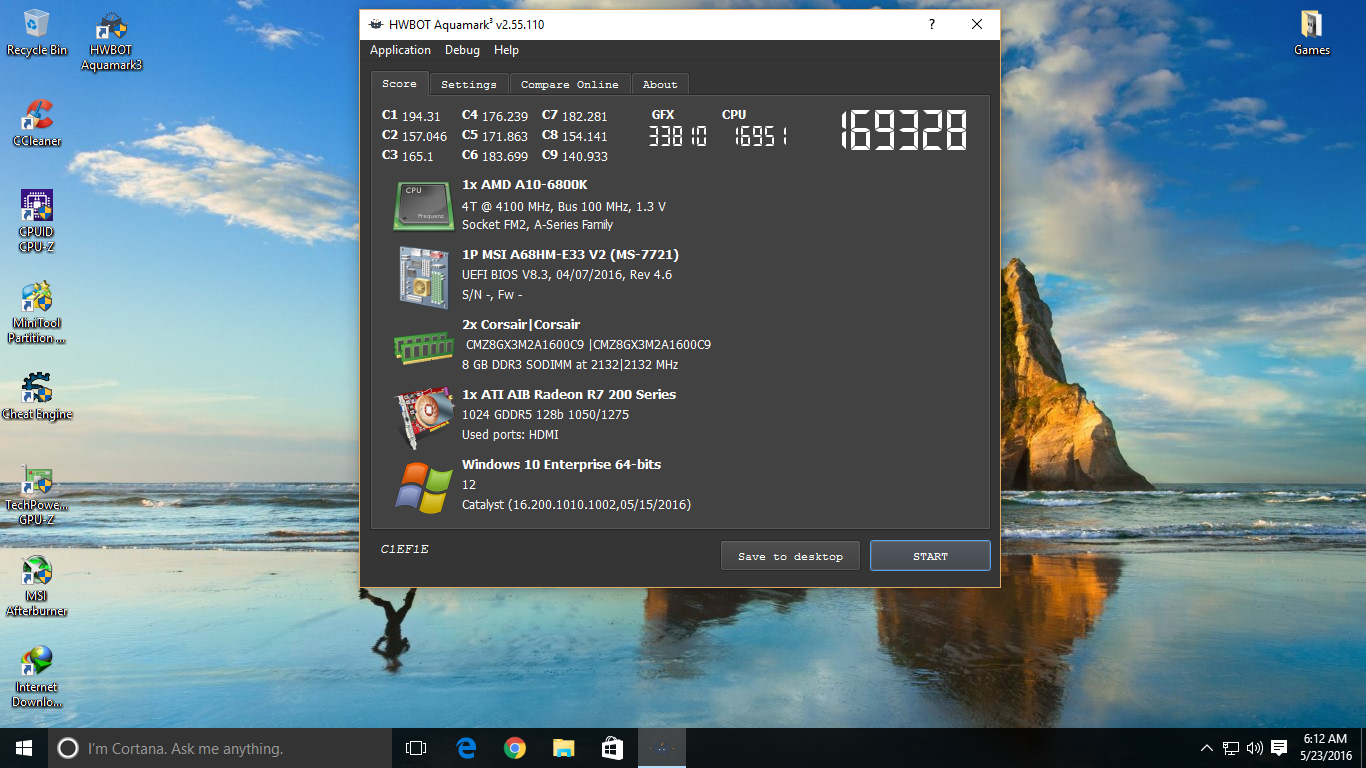Open File Explorer from the taskbar
The width and height of the screenshot is (1366, 768).
point(564,748)
